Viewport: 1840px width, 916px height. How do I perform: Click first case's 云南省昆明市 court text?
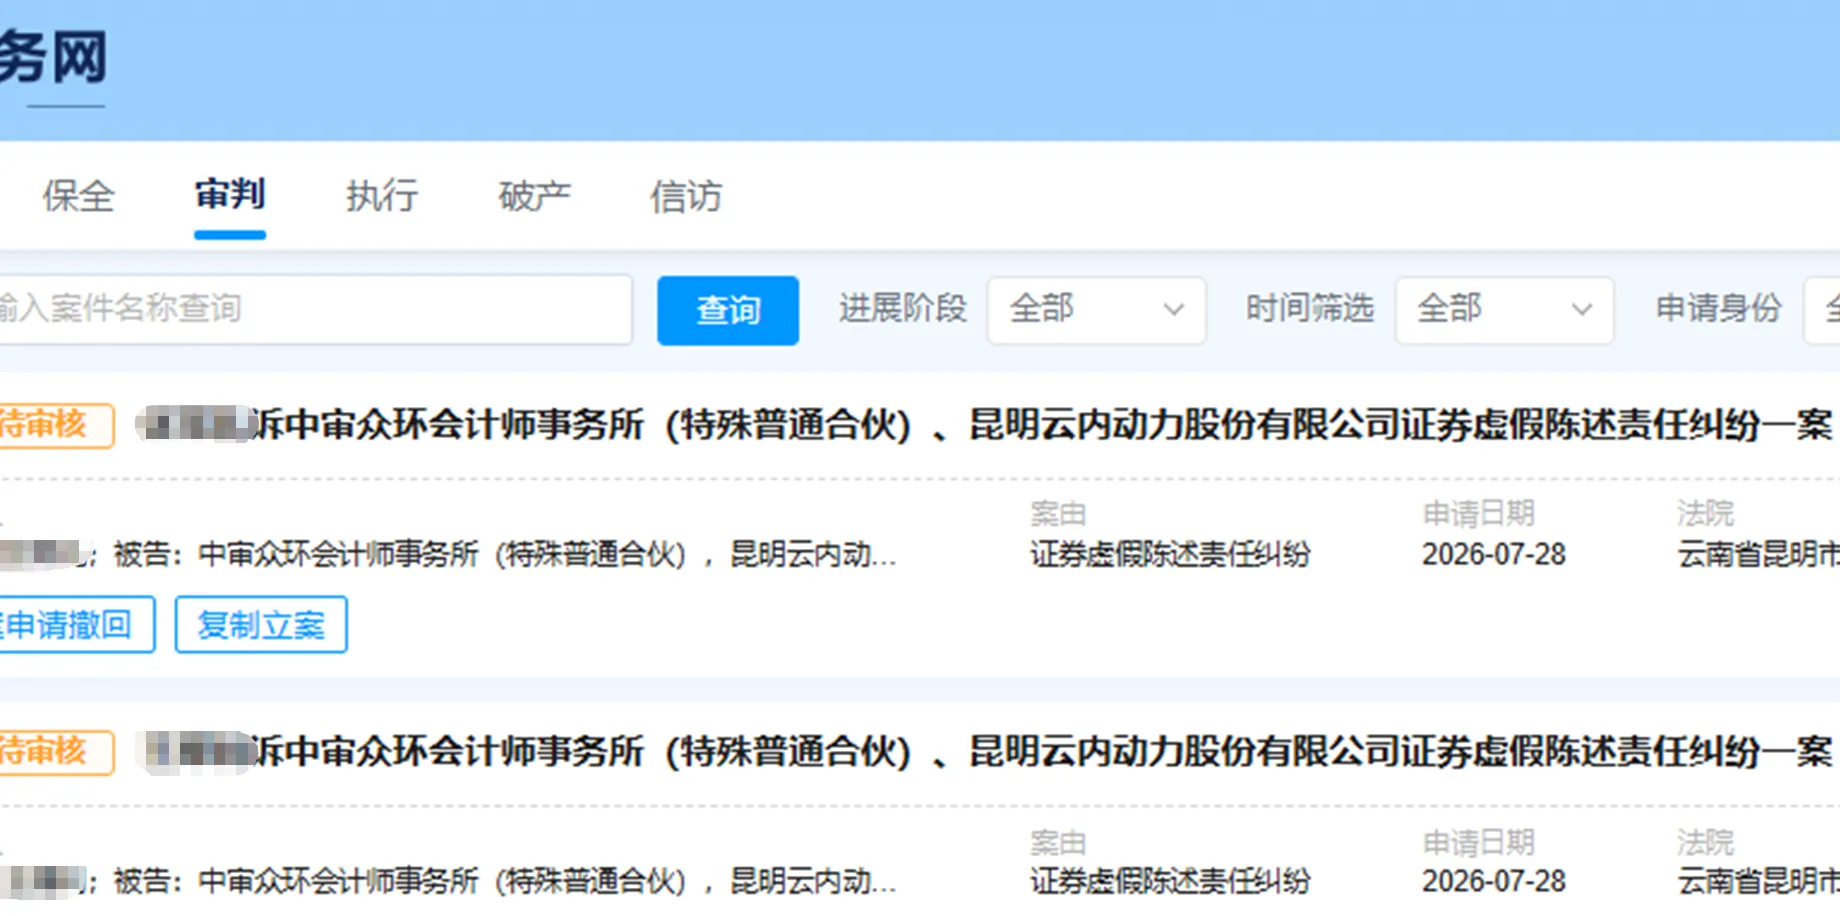point(1759,554)
